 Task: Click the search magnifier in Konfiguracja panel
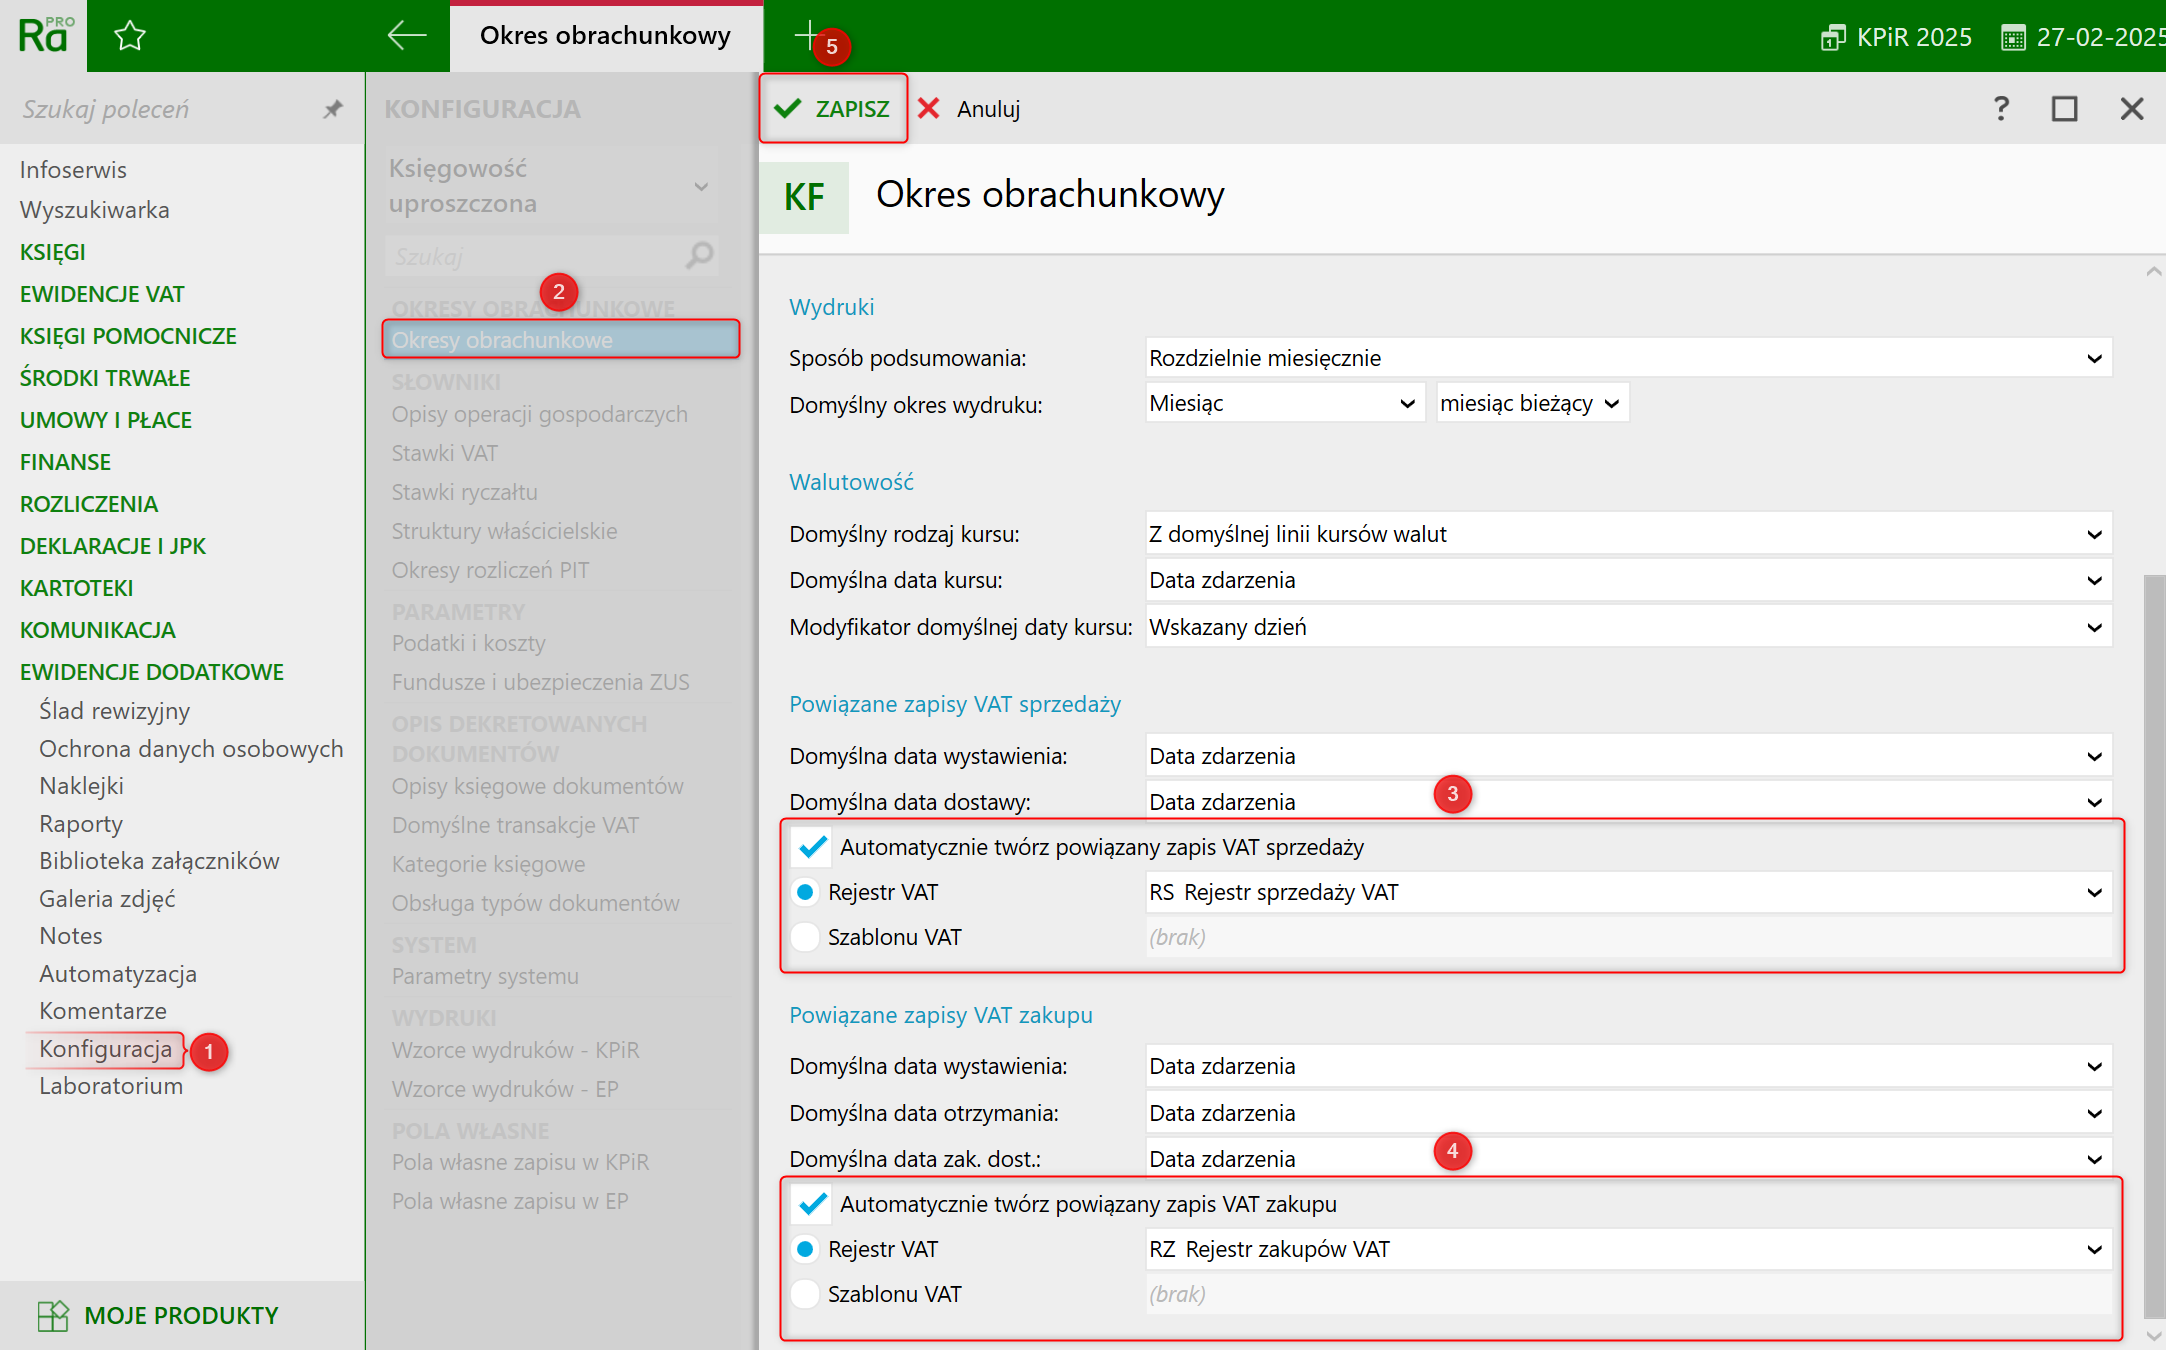tap(700, 256)
